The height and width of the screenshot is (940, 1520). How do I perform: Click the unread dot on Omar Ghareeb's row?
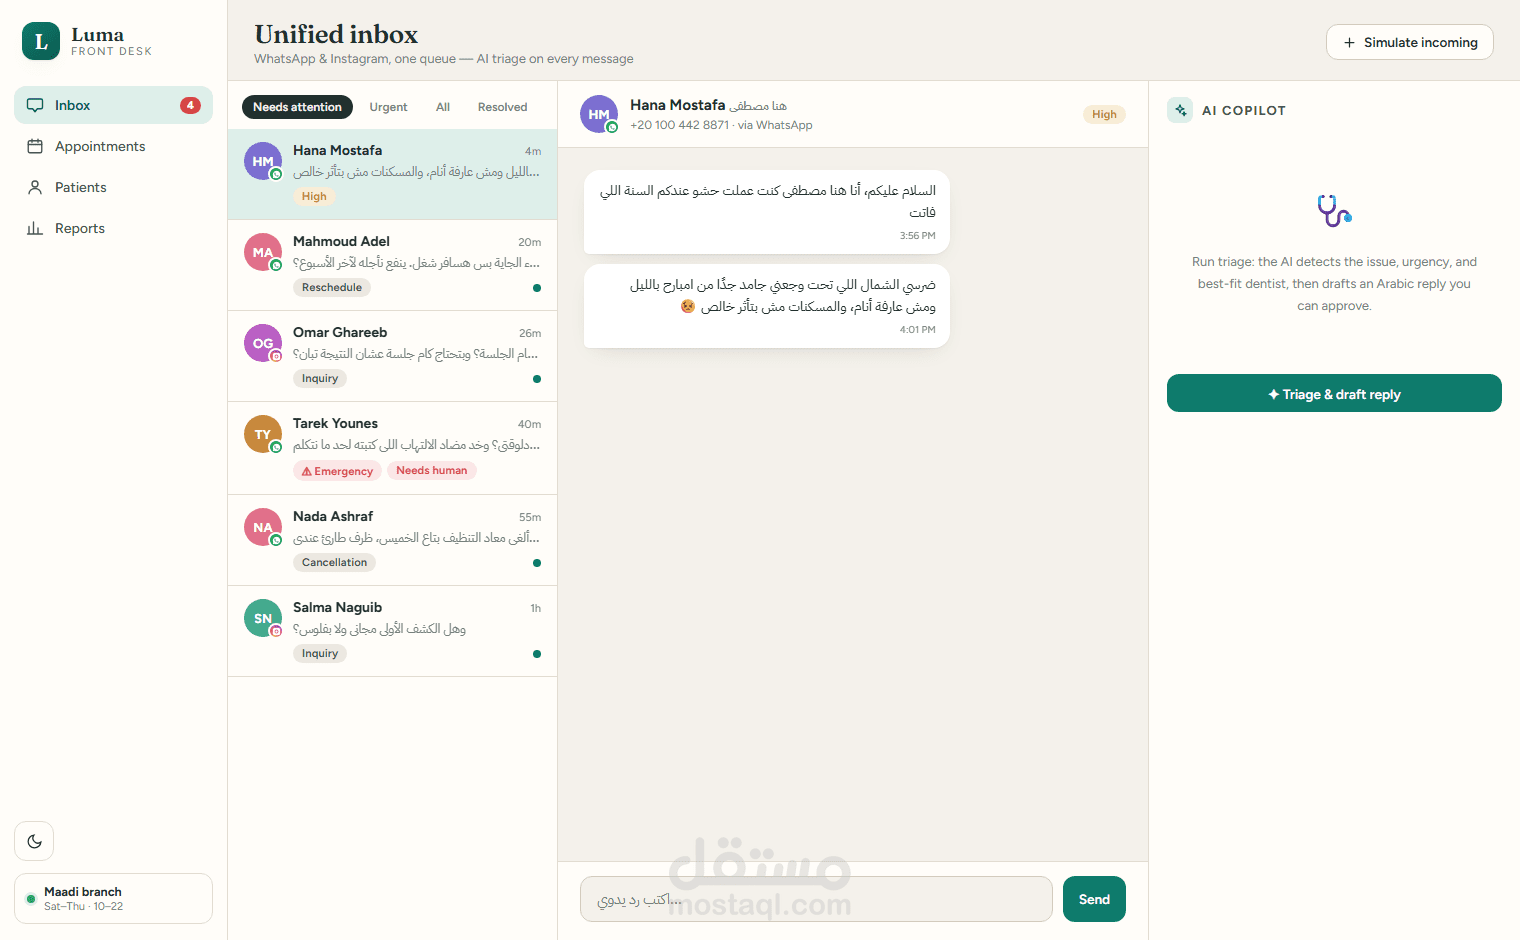(537, 379)
